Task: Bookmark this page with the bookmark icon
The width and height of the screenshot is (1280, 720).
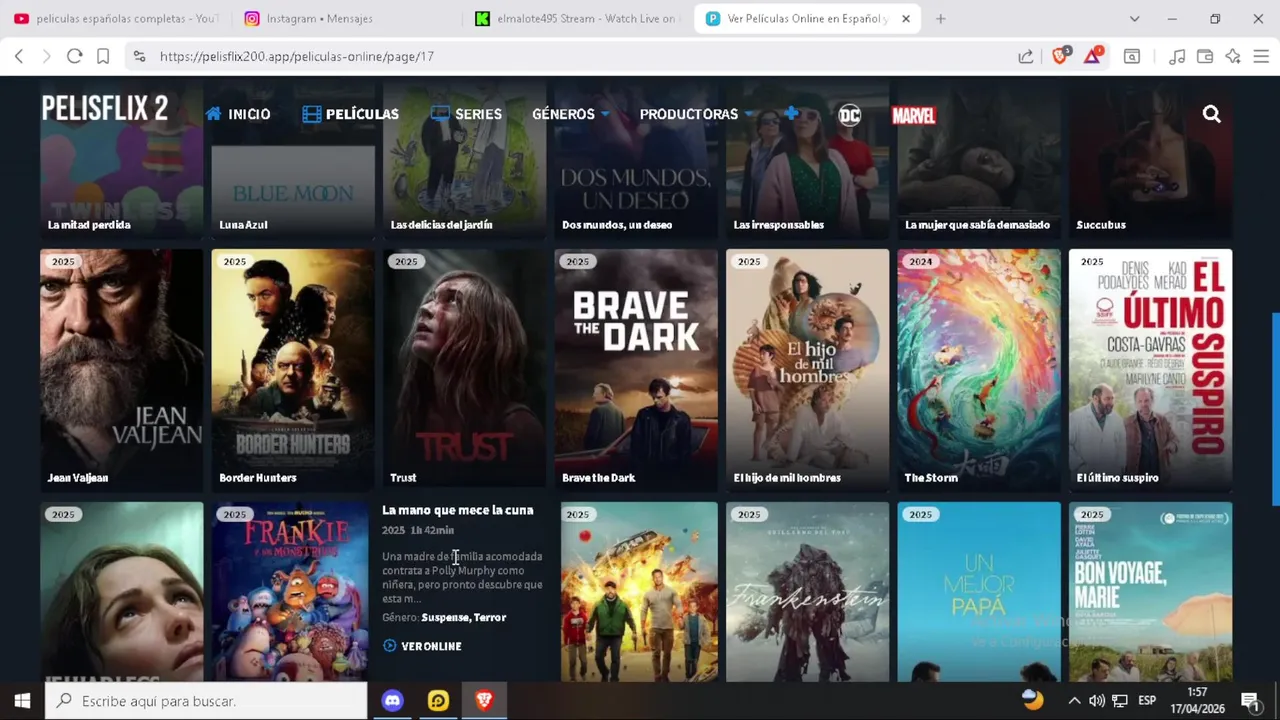Action: click(x=102, y=57)
